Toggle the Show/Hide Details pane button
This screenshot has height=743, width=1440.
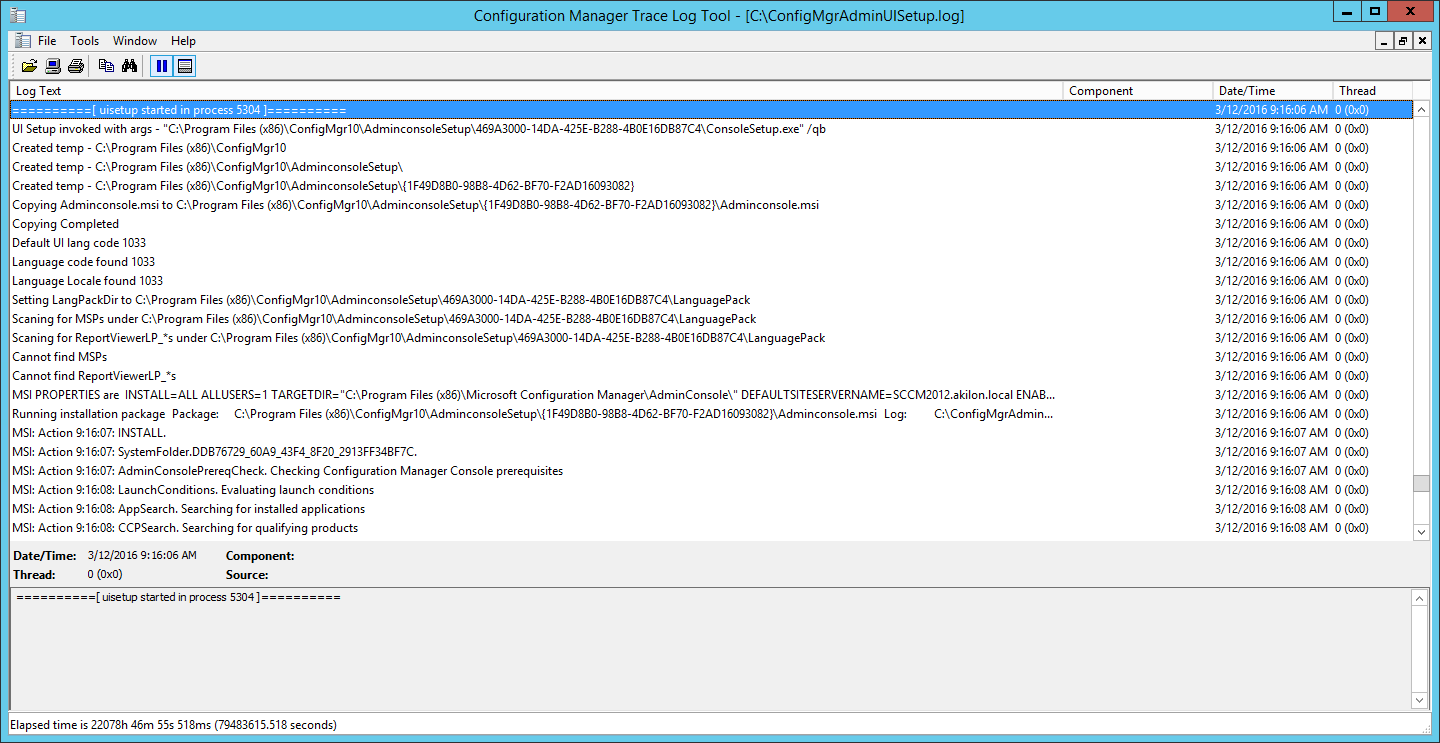point(185,66)
